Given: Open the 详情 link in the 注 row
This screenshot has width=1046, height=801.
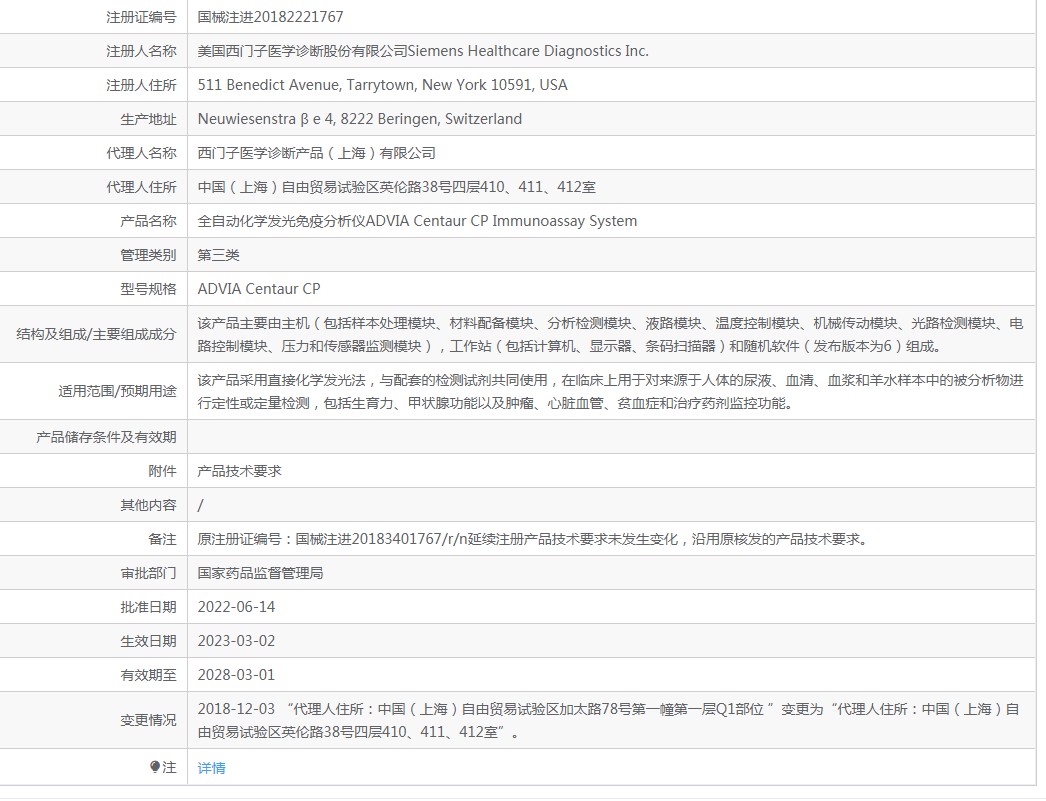Looking at the screenshot, I should click(x=211, y=768).
